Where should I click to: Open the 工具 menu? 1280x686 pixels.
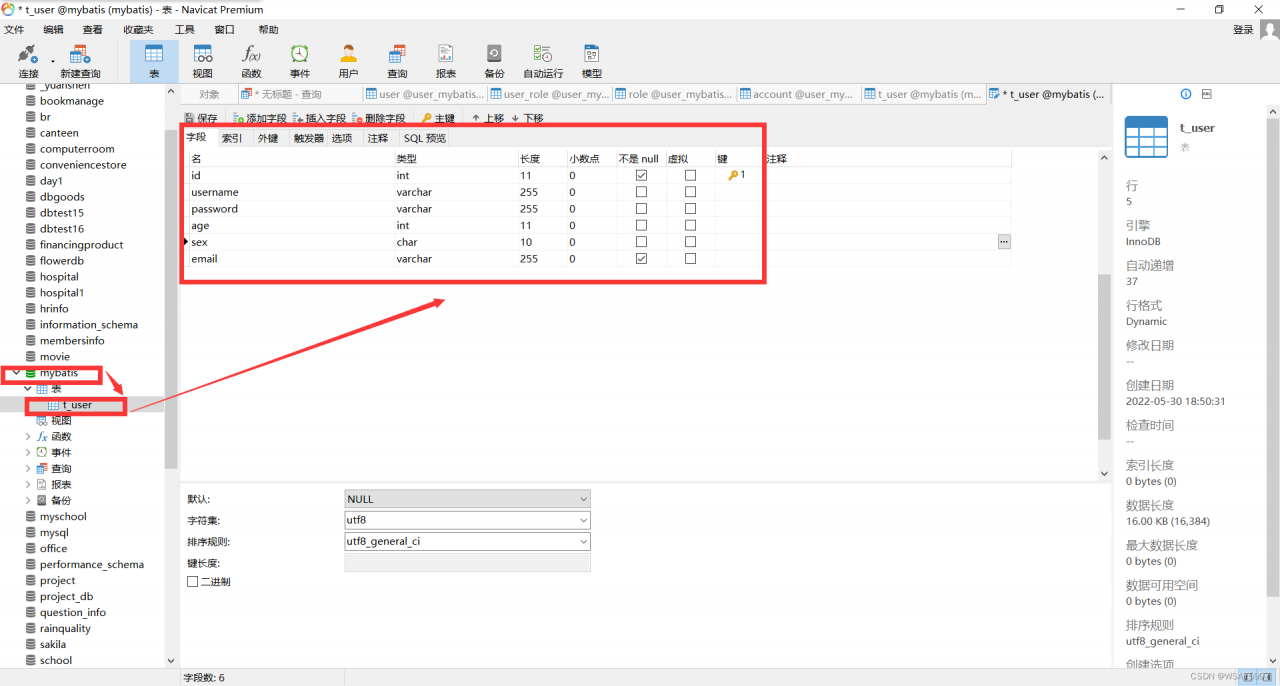(x=185, y=30)
